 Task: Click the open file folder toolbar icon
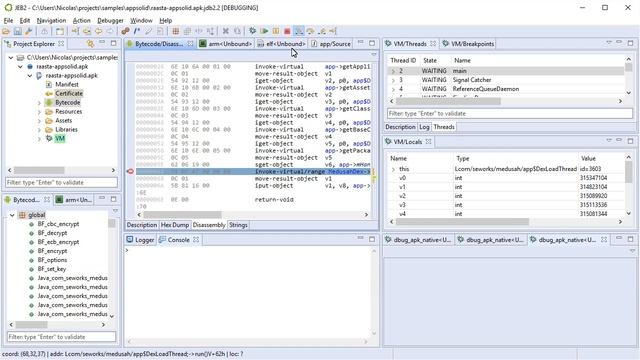click(6, 31)
